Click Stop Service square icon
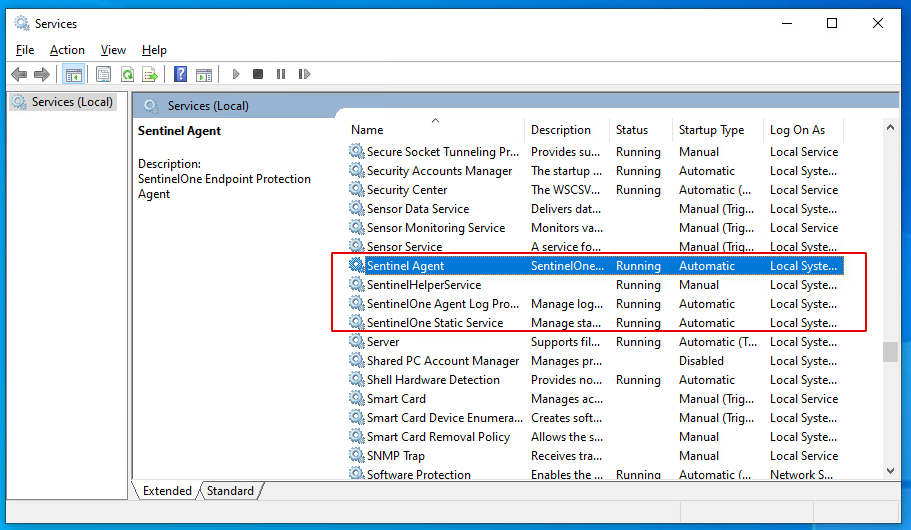 (x=258, y=74)
